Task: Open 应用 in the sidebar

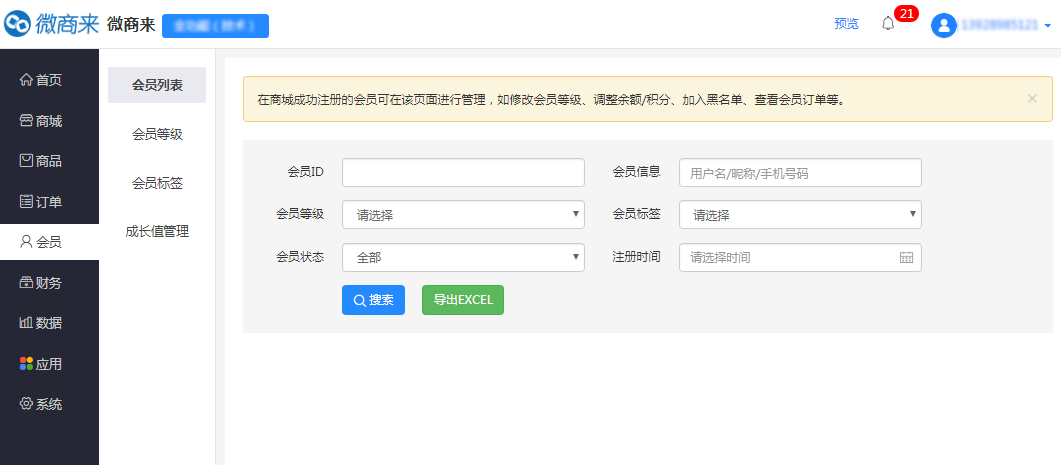Action: point(41,364)
